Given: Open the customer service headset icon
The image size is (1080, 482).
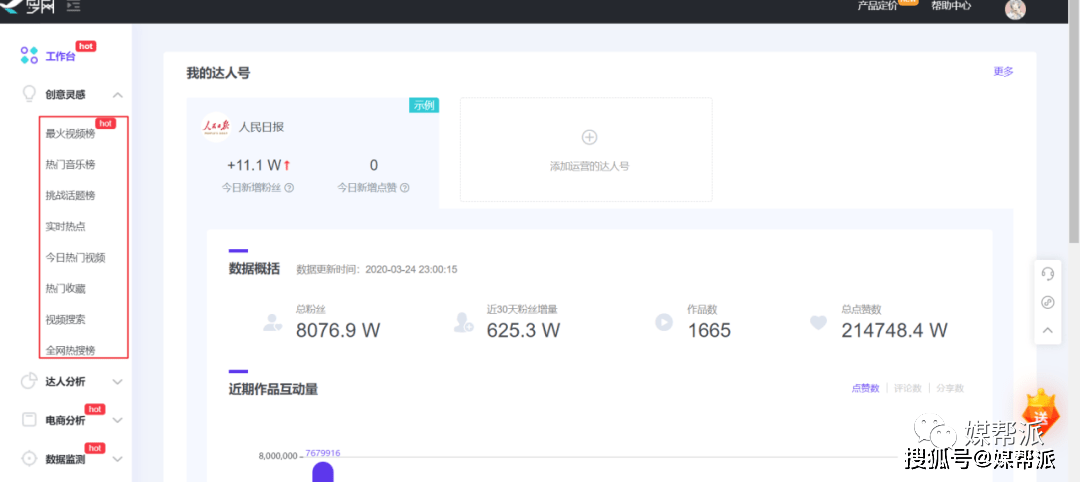Looking at the screenshot, I should tap(1048, 273).
